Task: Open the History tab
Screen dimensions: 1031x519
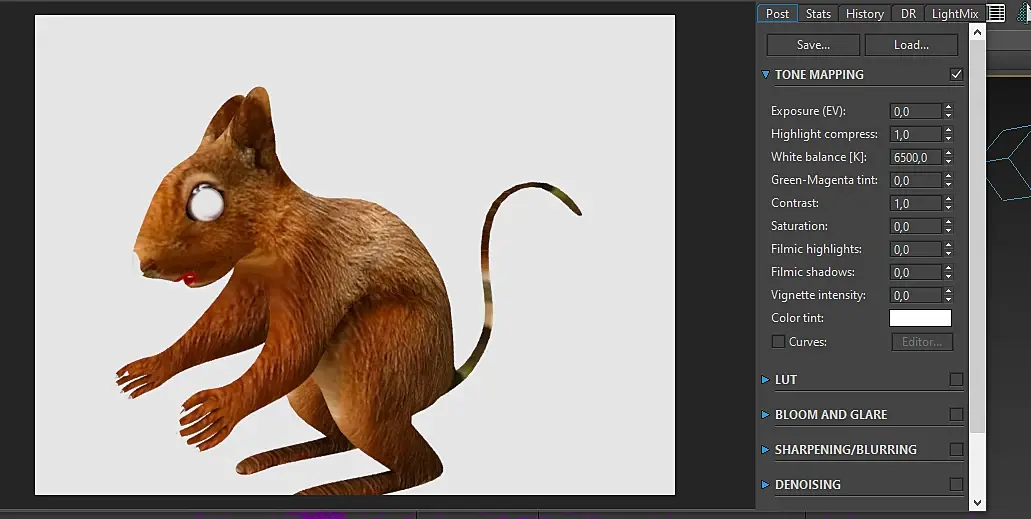Action: [x=864, y=14]
